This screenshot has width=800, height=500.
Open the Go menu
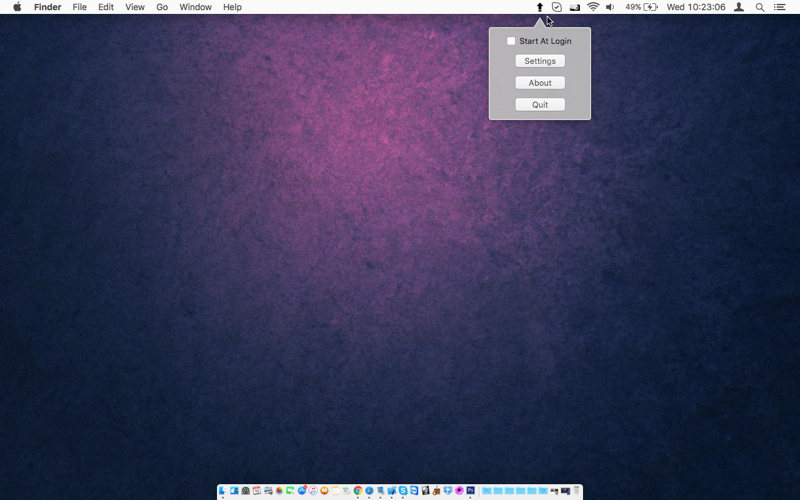coord(162,7)
